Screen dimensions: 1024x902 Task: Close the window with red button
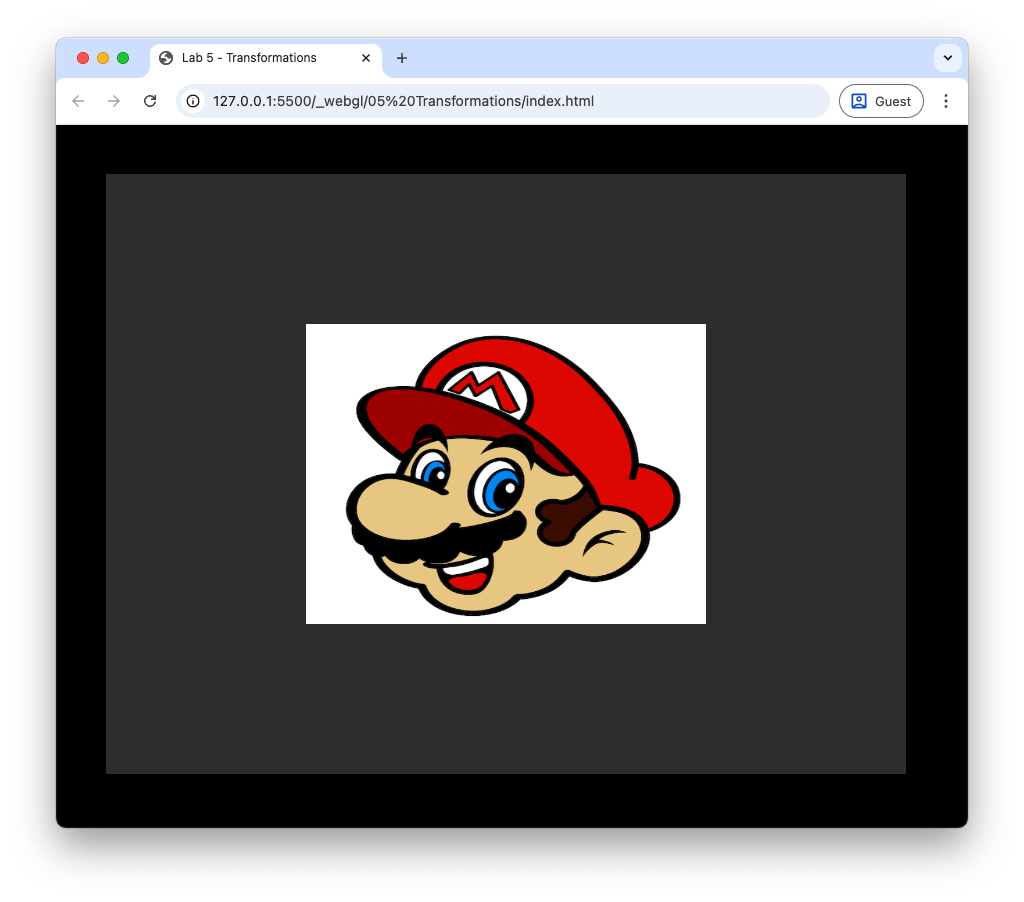83,58
